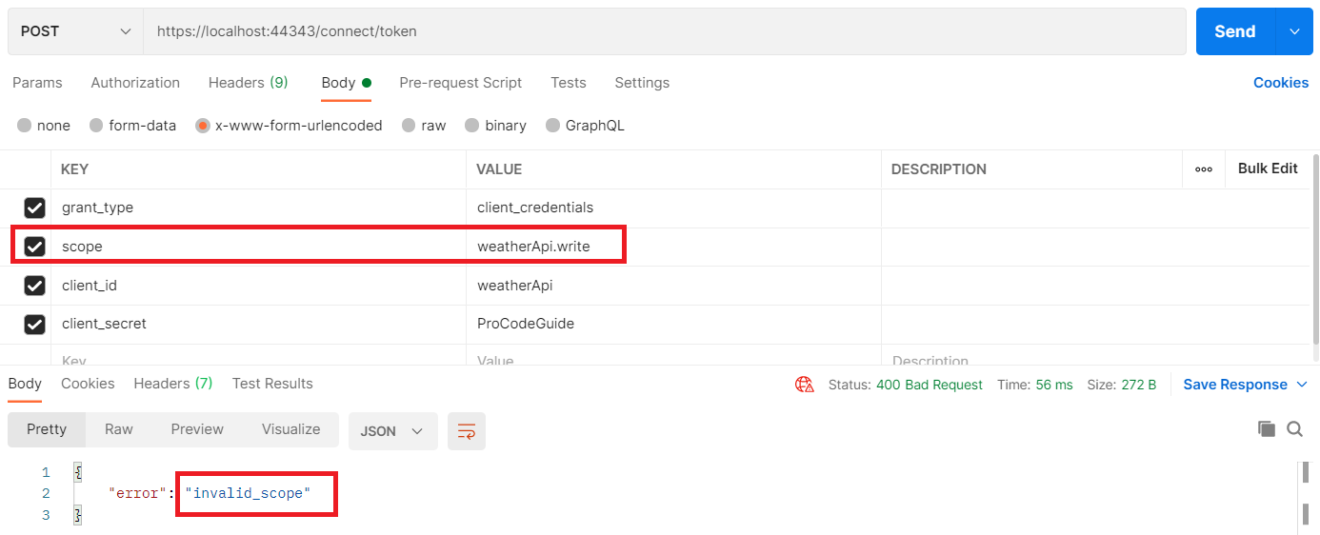Click Bulk Edit in the params table
Screen dimensions: 1320x535
[1267, 169]
